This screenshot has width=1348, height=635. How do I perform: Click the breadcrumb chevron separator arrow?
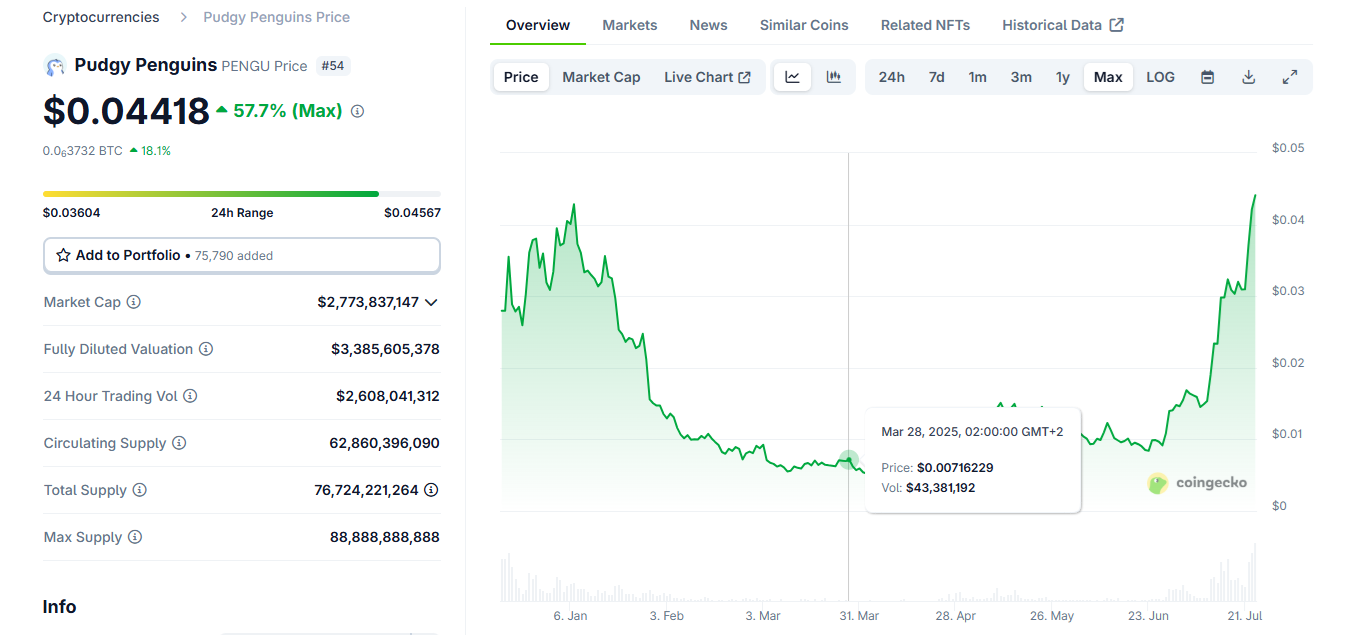pos(184,17)
